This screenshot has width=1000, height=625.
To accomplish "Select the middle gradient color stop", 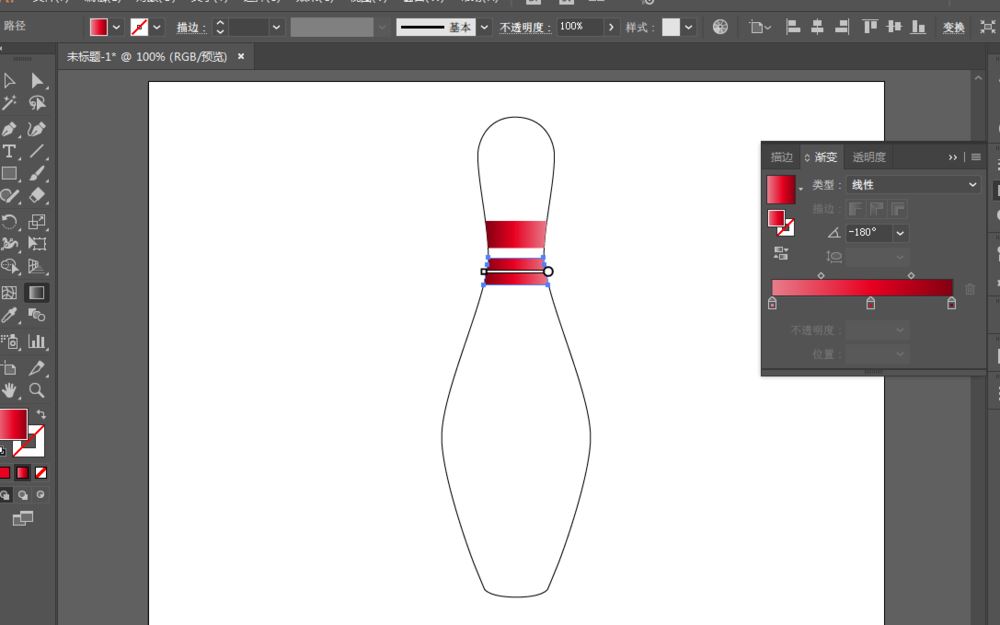I will [870, 303].
